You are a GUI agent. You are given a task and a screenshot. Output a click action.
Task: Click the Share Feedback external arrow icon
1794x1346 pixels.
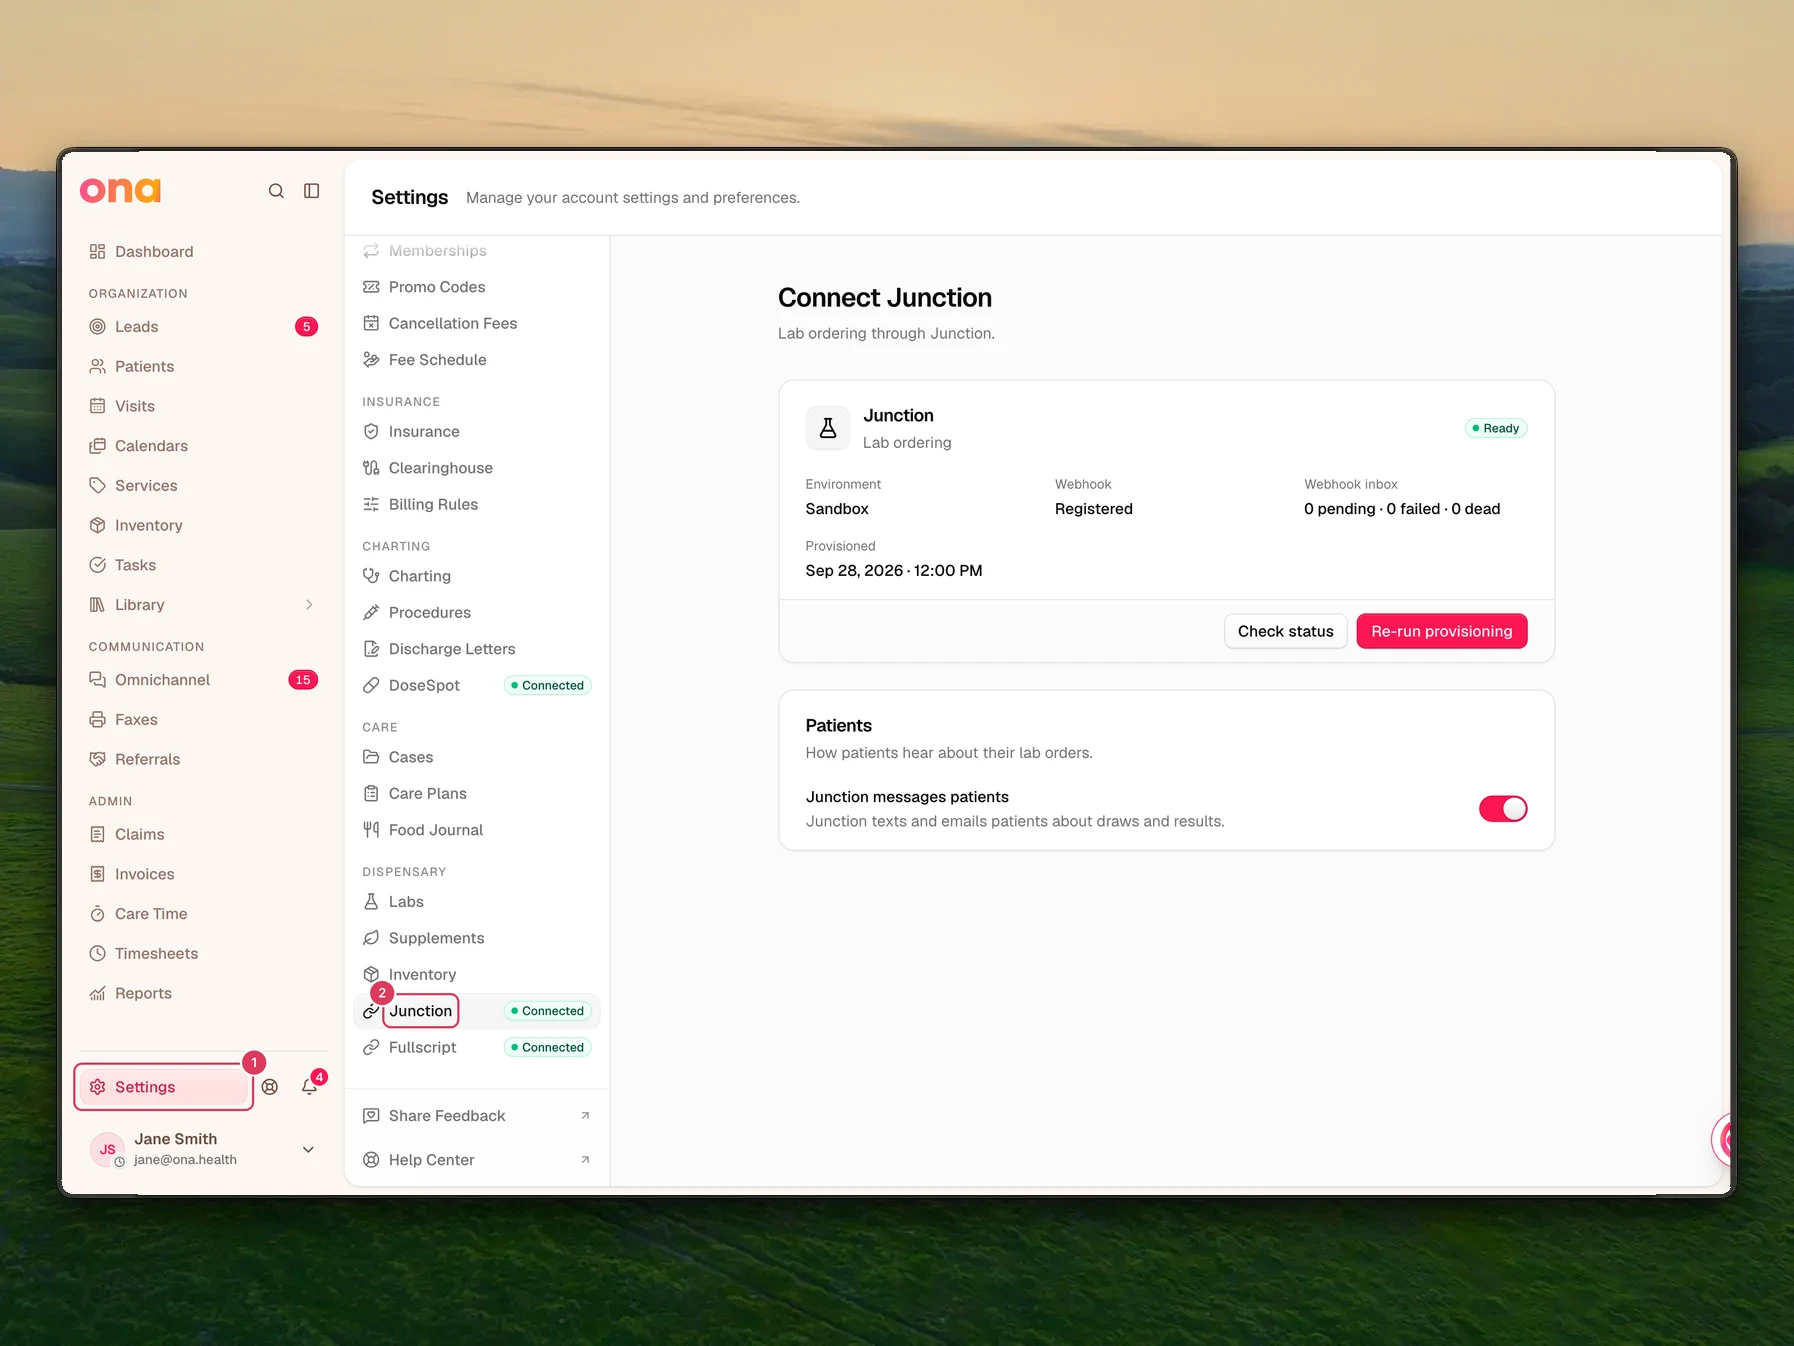(x=585, y=1116)
